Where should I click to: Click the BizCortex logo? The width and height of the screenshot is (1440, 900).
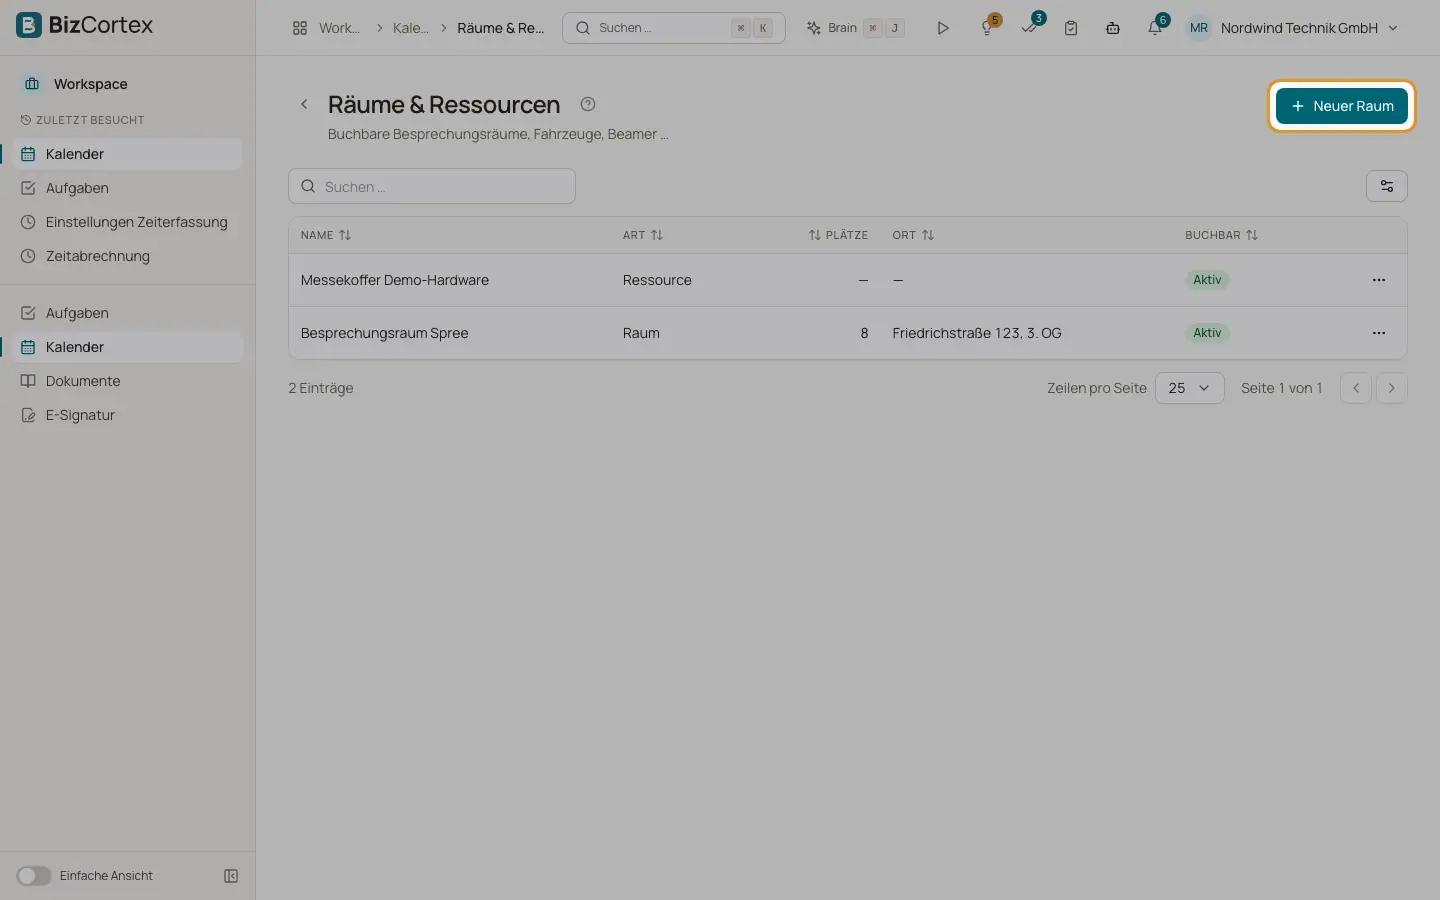[x=85, y=25]
